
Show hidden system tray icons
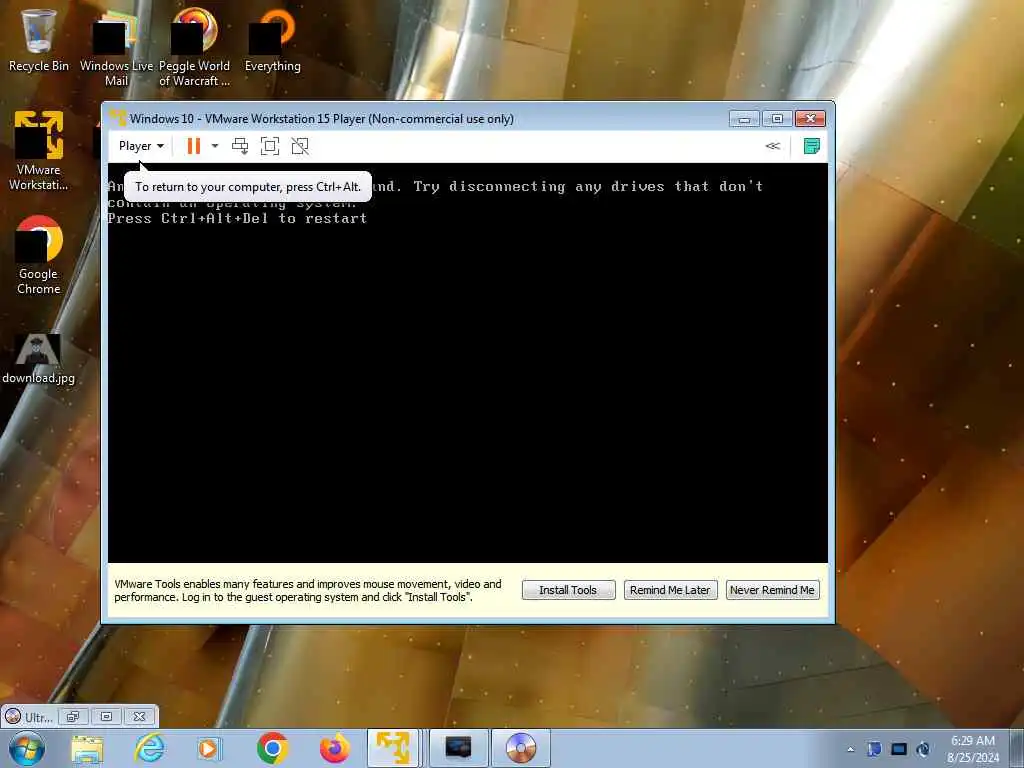(x=850, y=749)
